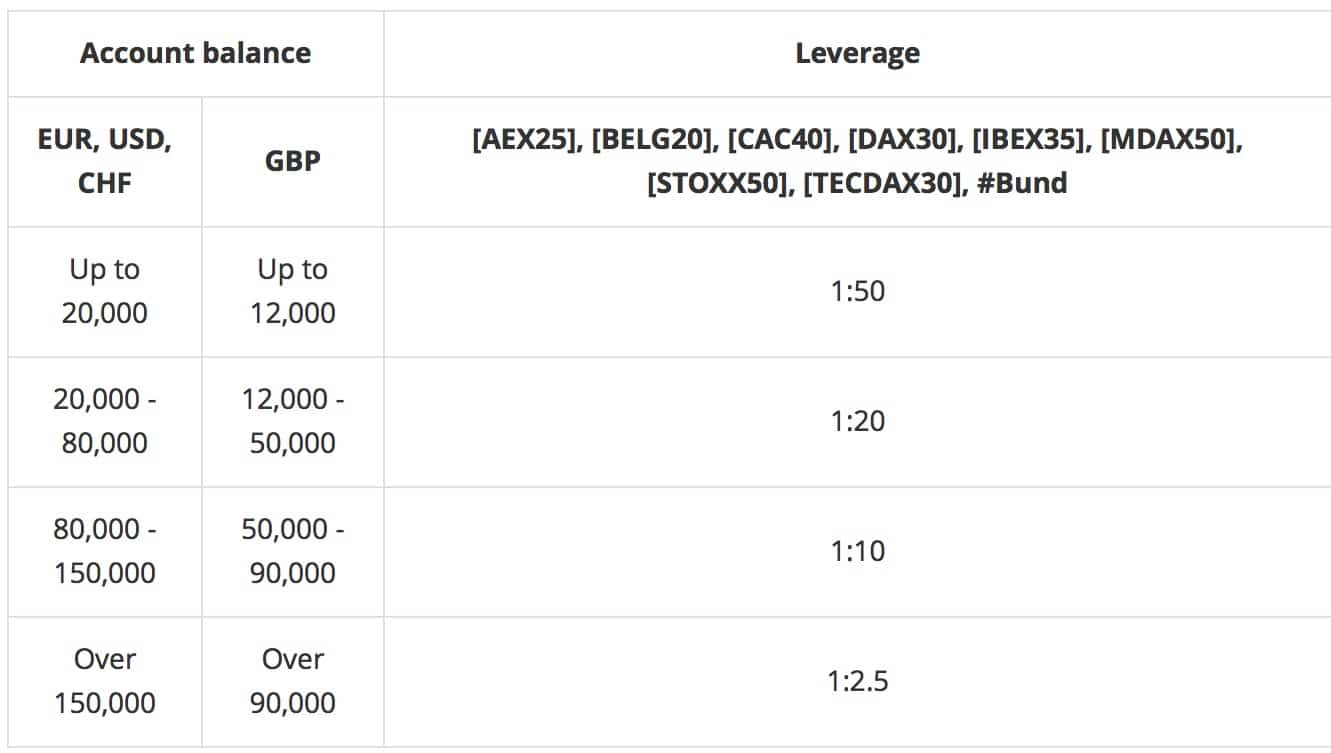The image size is (1331, 753).
Task: Select the 1:20 leverage value
Action: [857, 421]
